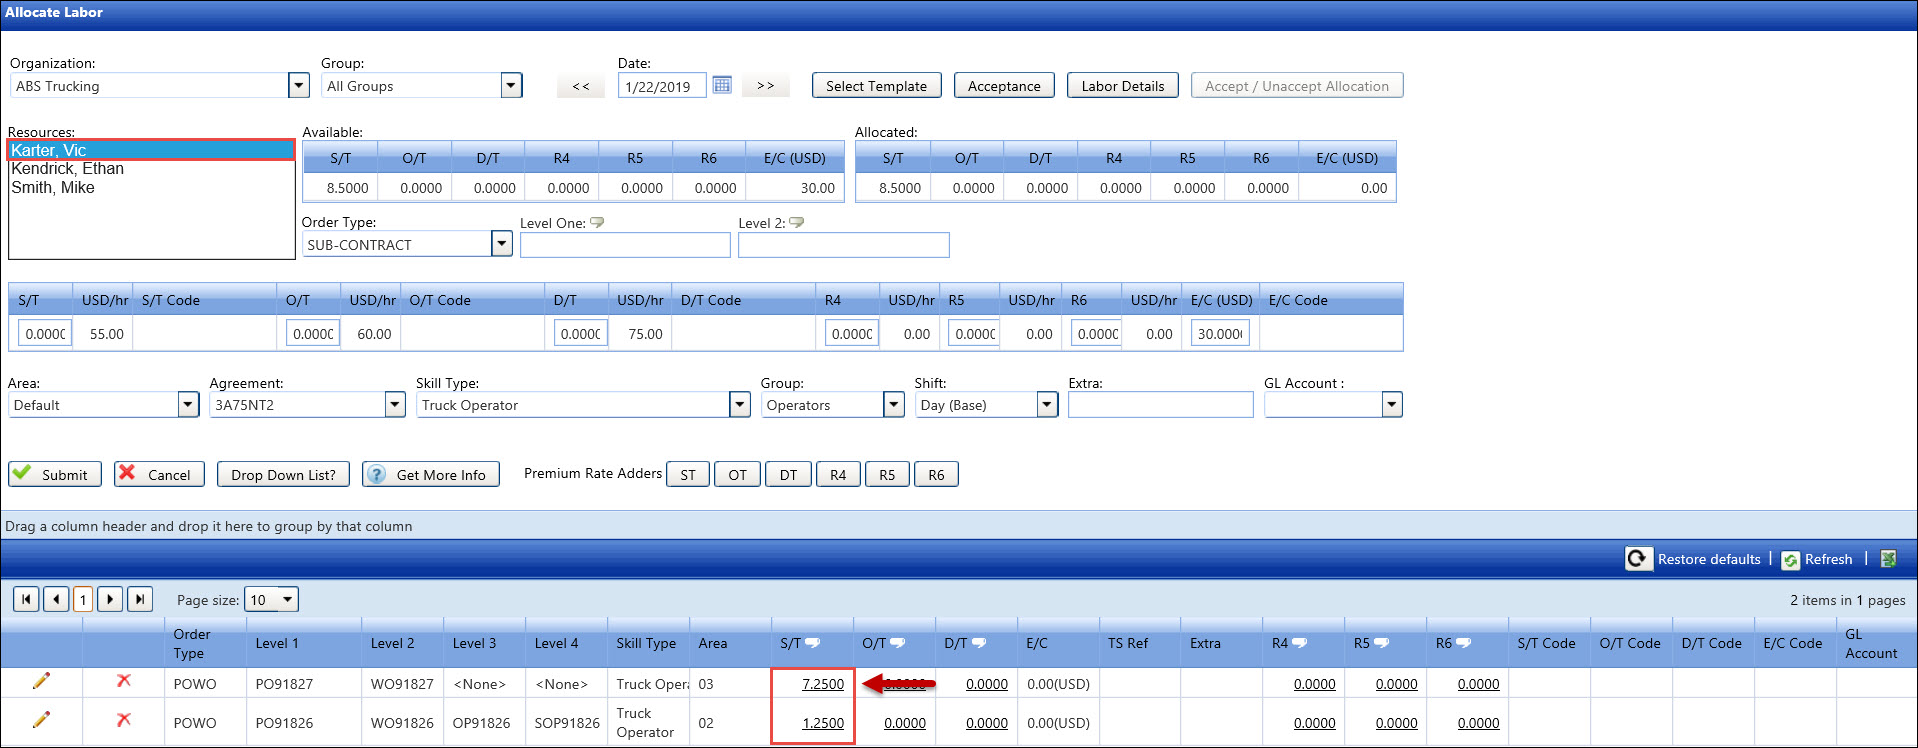Image resolution: width=1918 pixels, height=748 pixels.
Task: Refresh the allocation grid
Action: click(1817, 559)
